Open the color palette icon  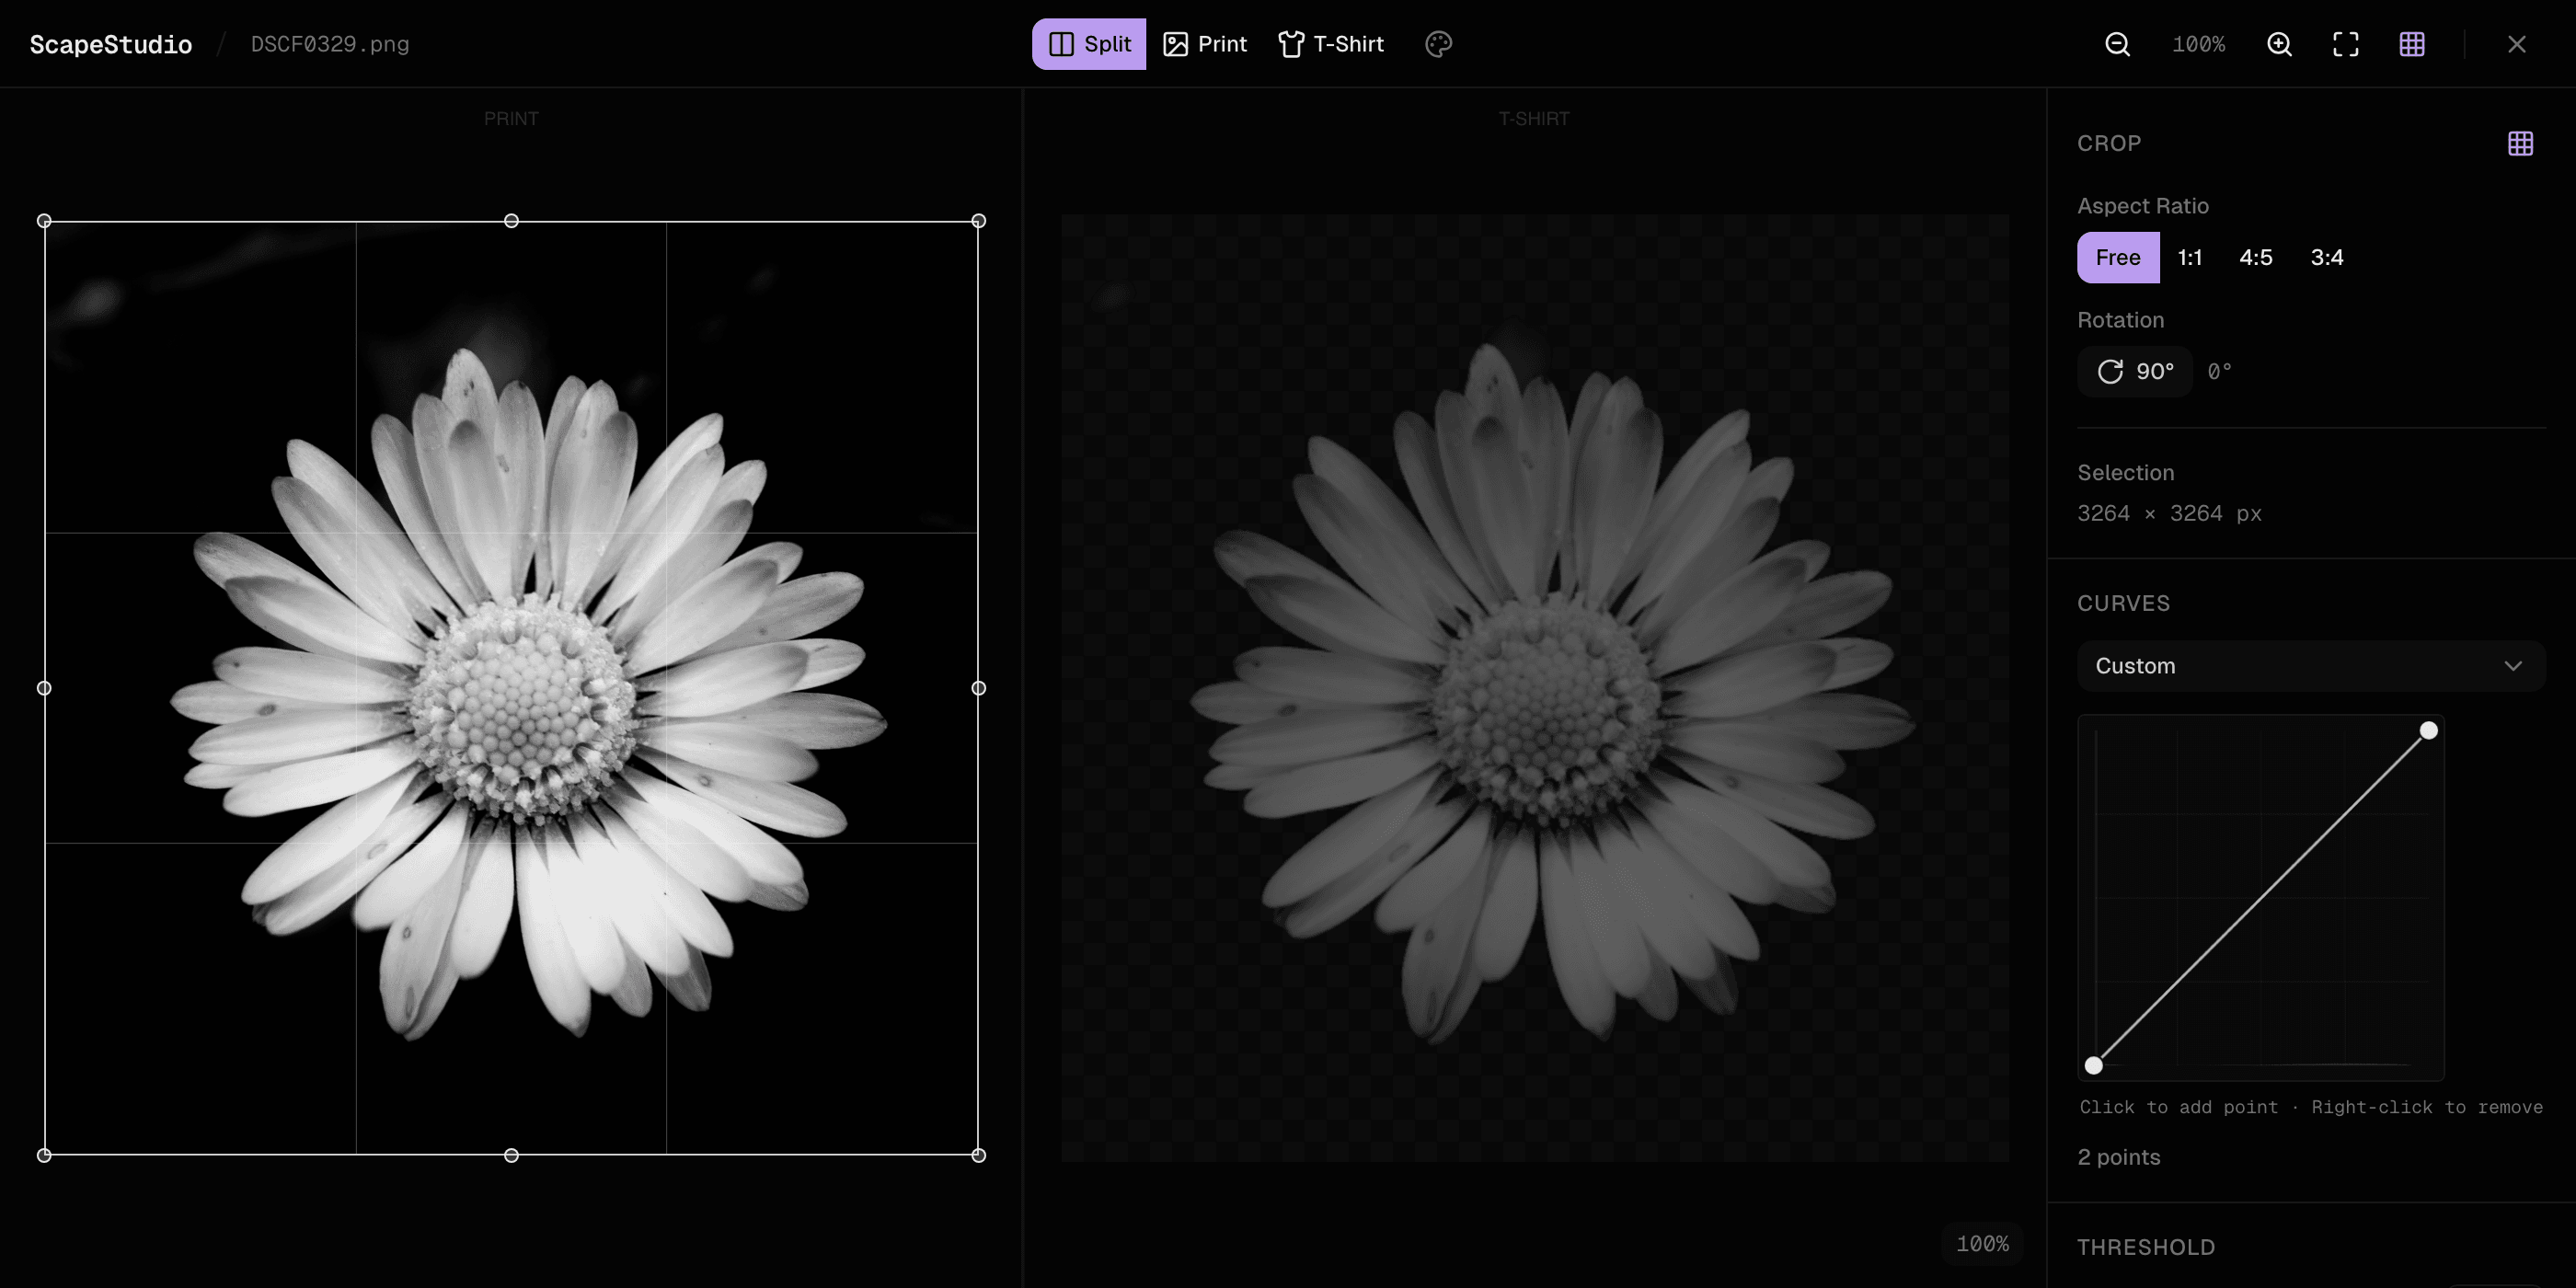pos(1438,44)
